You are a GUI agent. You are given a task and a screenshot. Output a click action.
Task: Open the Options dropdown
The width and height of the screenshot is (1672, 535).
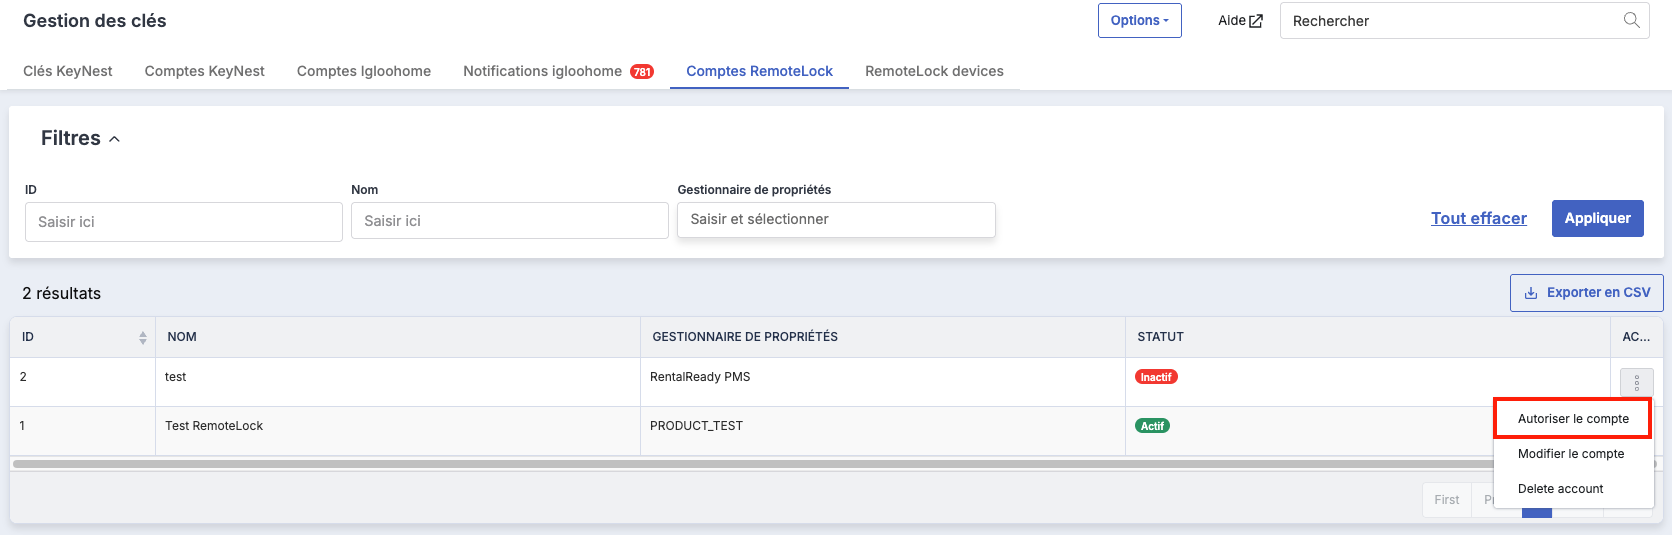(1140, 20)
